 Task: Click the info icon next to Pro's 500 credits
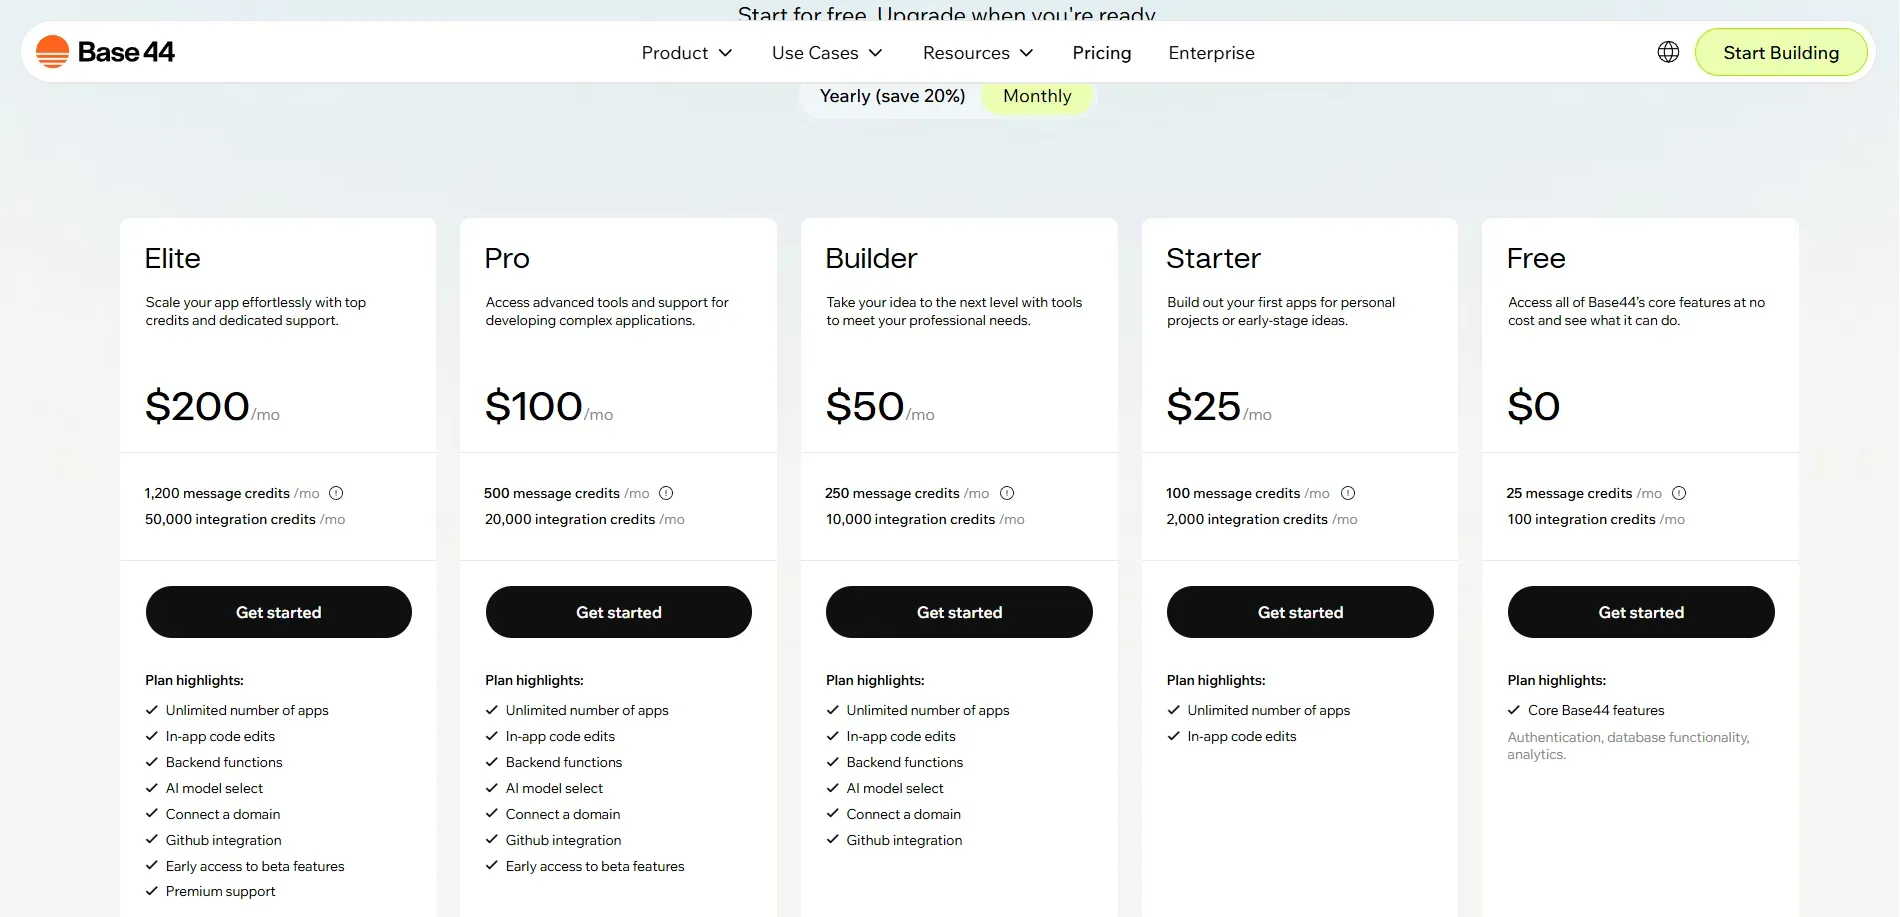[666, 493]
